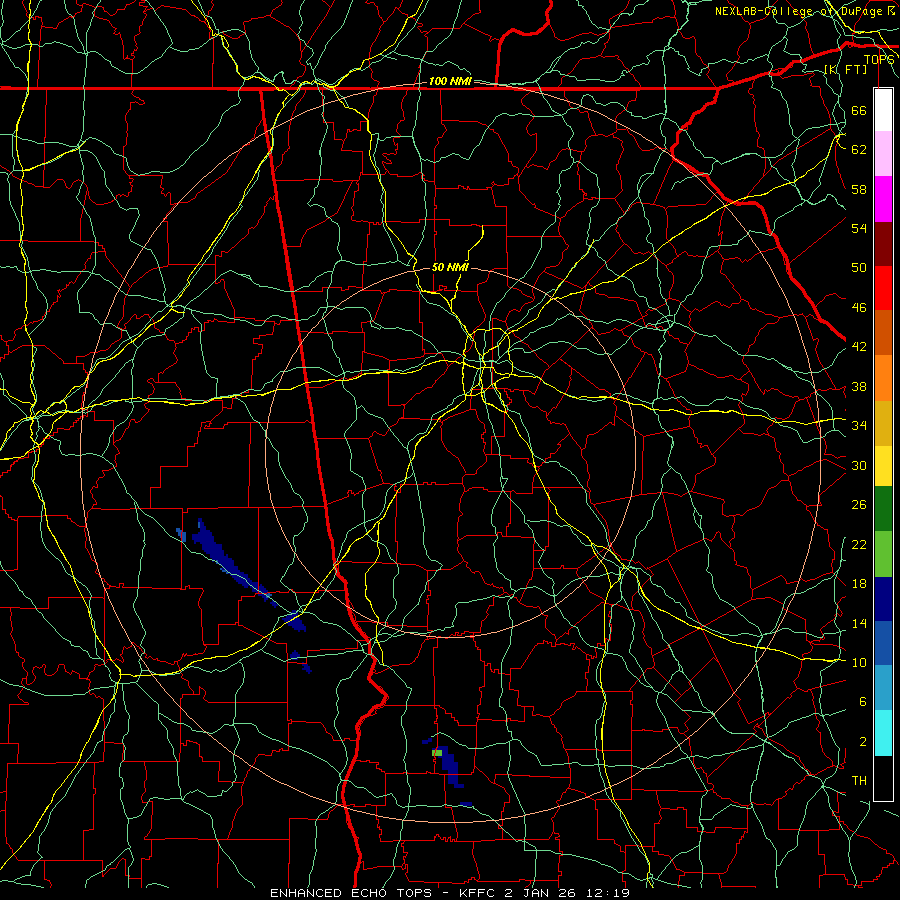Click the '50' legend value
900x900 pixels.
859,268
